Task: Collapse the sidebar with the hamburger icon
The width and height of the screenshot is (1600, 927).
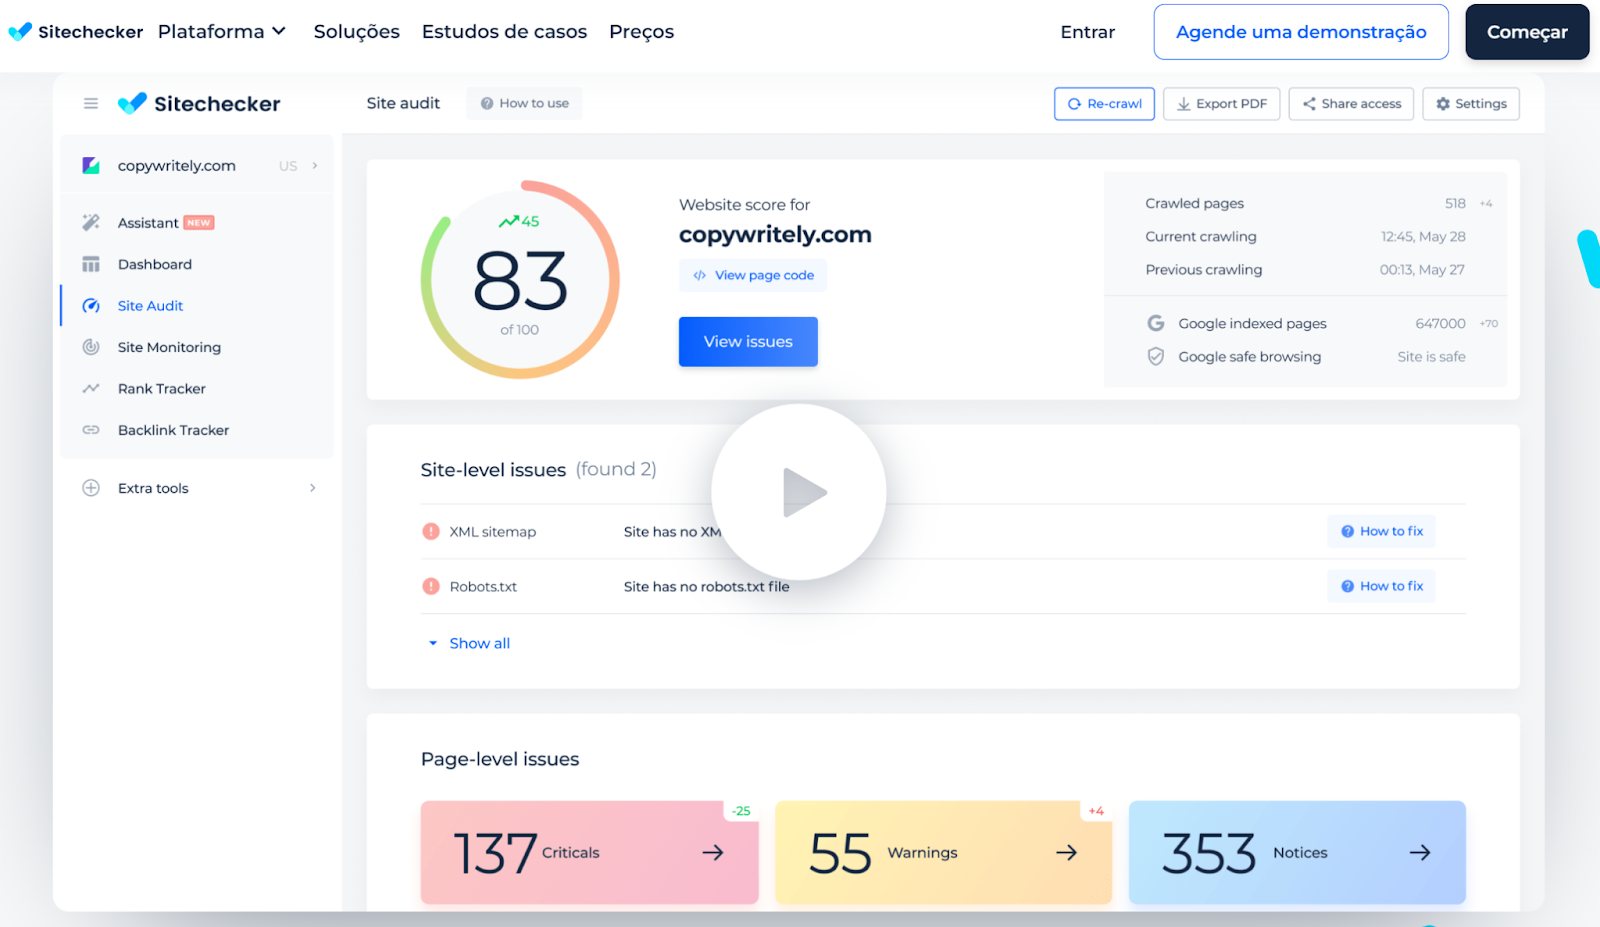Action: click(x=90, y=102)
